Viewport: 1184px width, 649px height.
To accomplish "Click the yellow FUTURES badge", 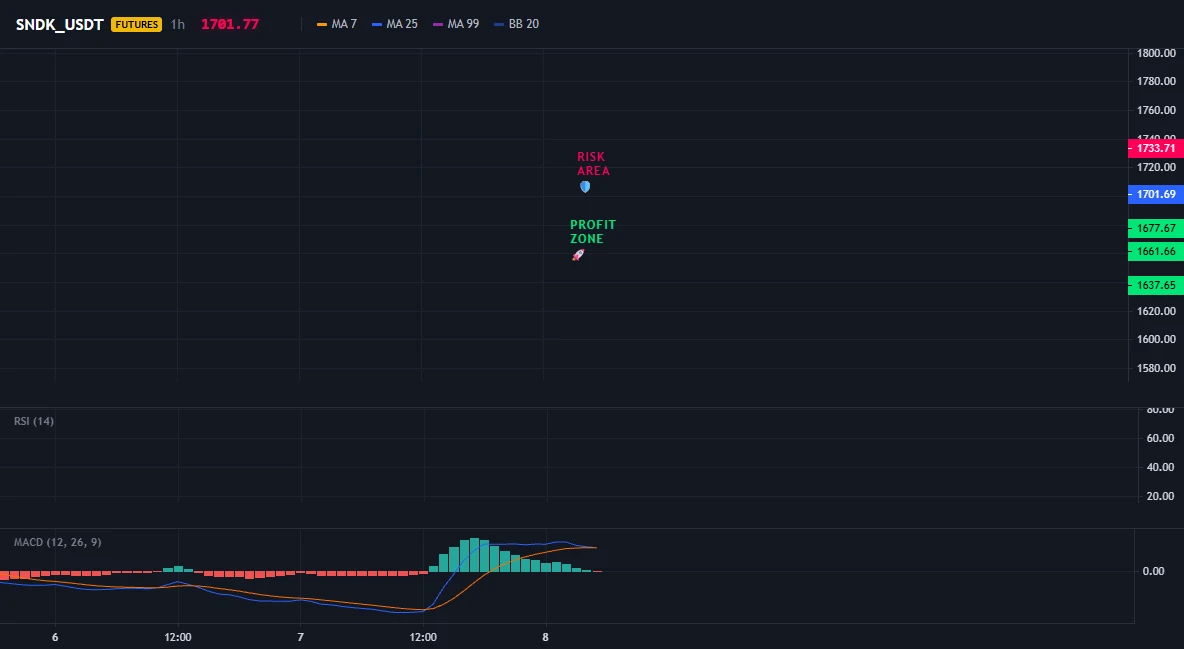I will pos(136,24).
